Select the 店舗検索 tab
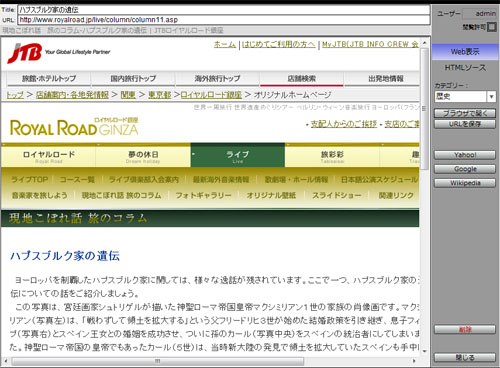Viewport: 500px width, 368px height. (x=302, y=79)
